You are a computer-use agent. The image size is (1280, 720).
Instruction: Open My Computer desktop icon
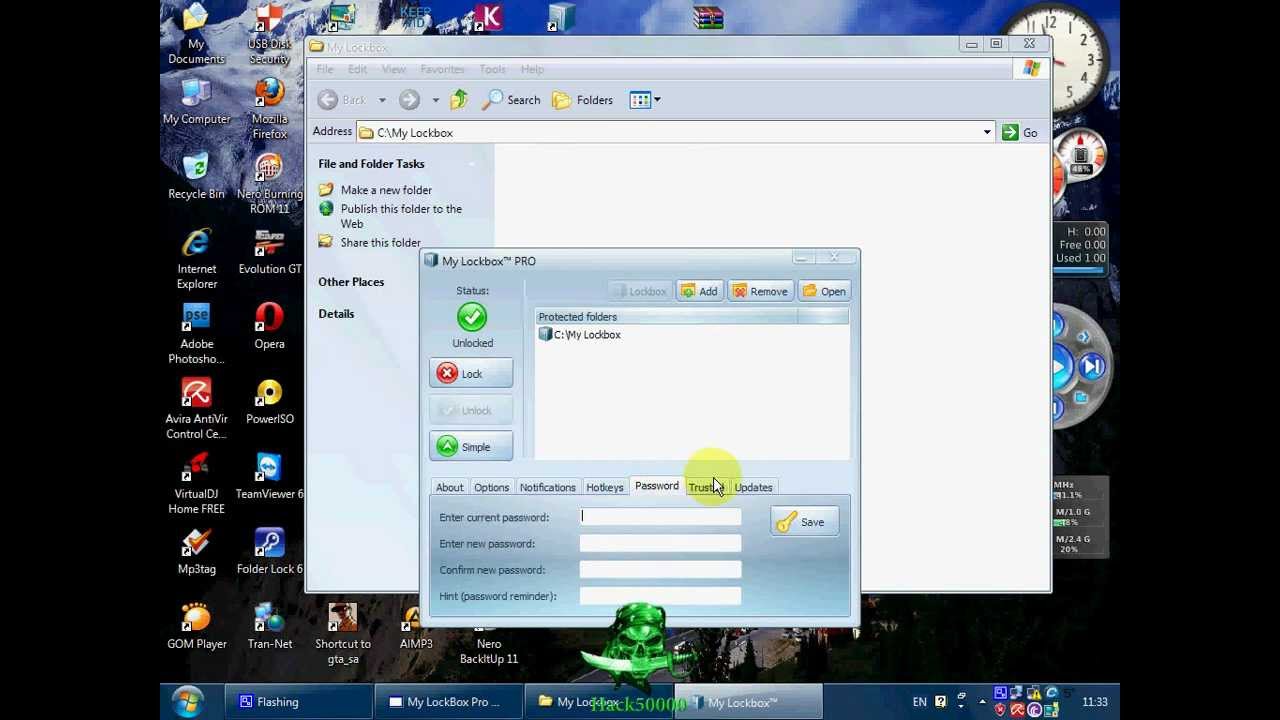196,101
